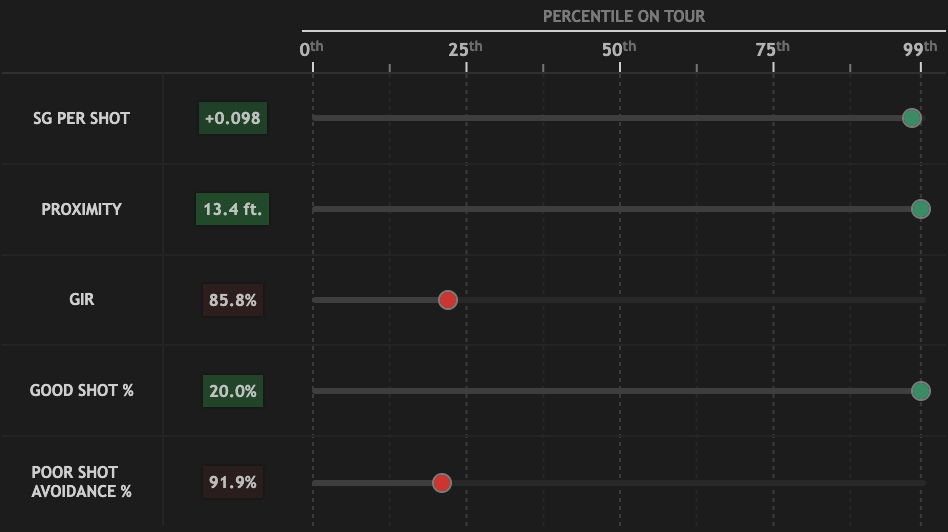Click the 85.8% GIR value badge
Image resolution: width=948 pixels, height=532 pixels.
232,300
